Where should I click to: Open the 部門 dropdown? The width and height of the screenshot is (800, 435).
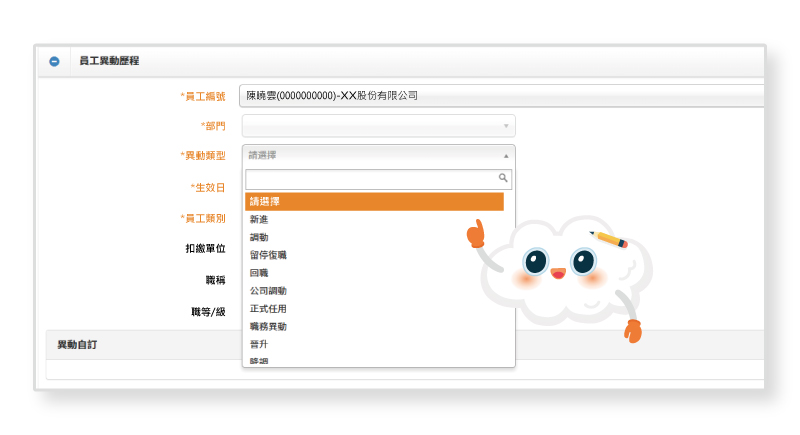[x=378, y=126]
